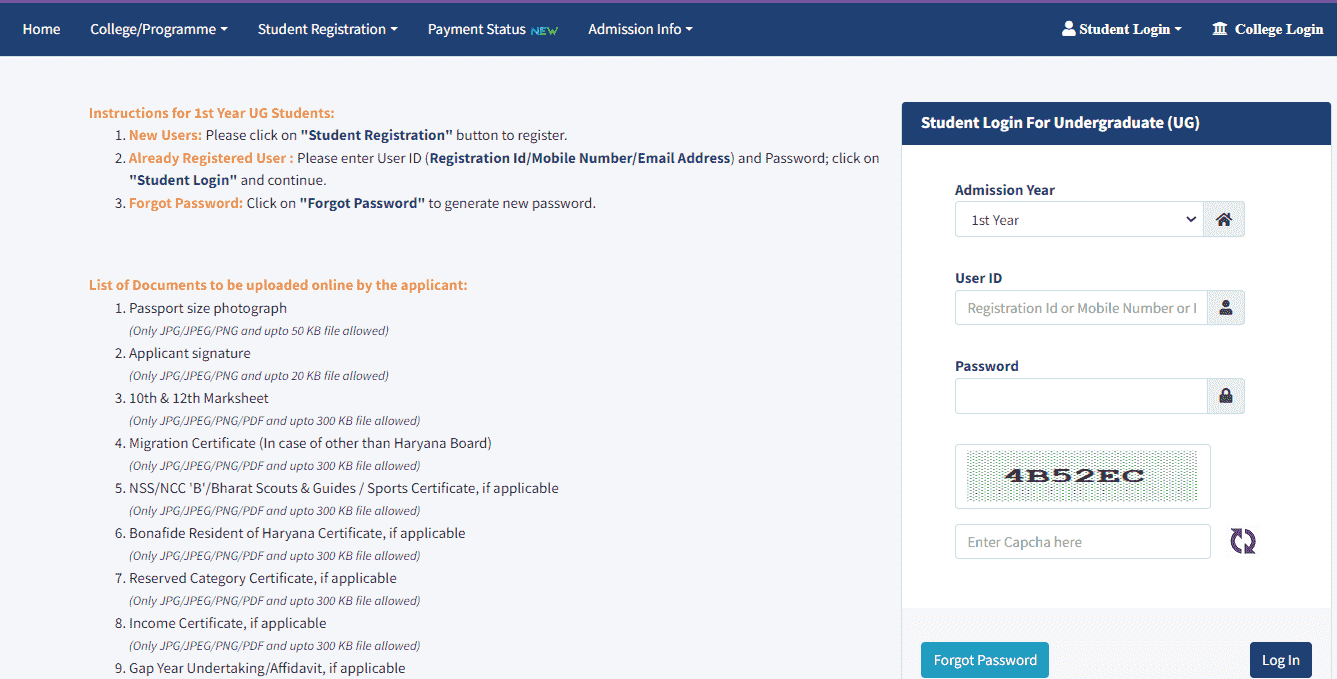Viewport: 1337px width, 679px height.
Task: Open the Admission Year dropdown
Action: click(x=1079, y=220)
